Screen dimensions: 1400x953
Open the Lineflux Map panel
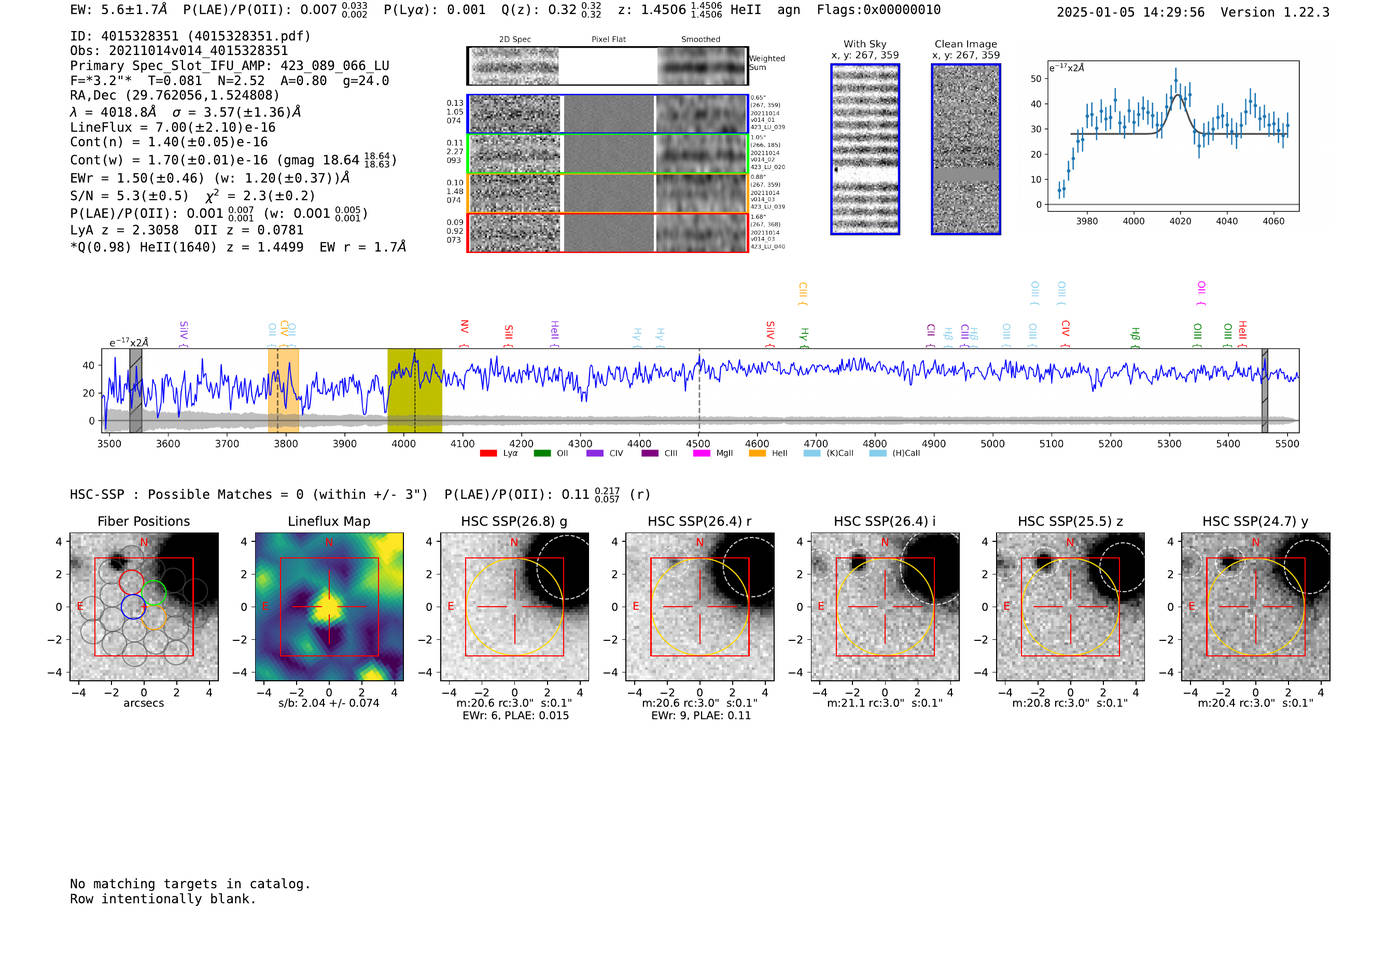(x=329, y=607)
